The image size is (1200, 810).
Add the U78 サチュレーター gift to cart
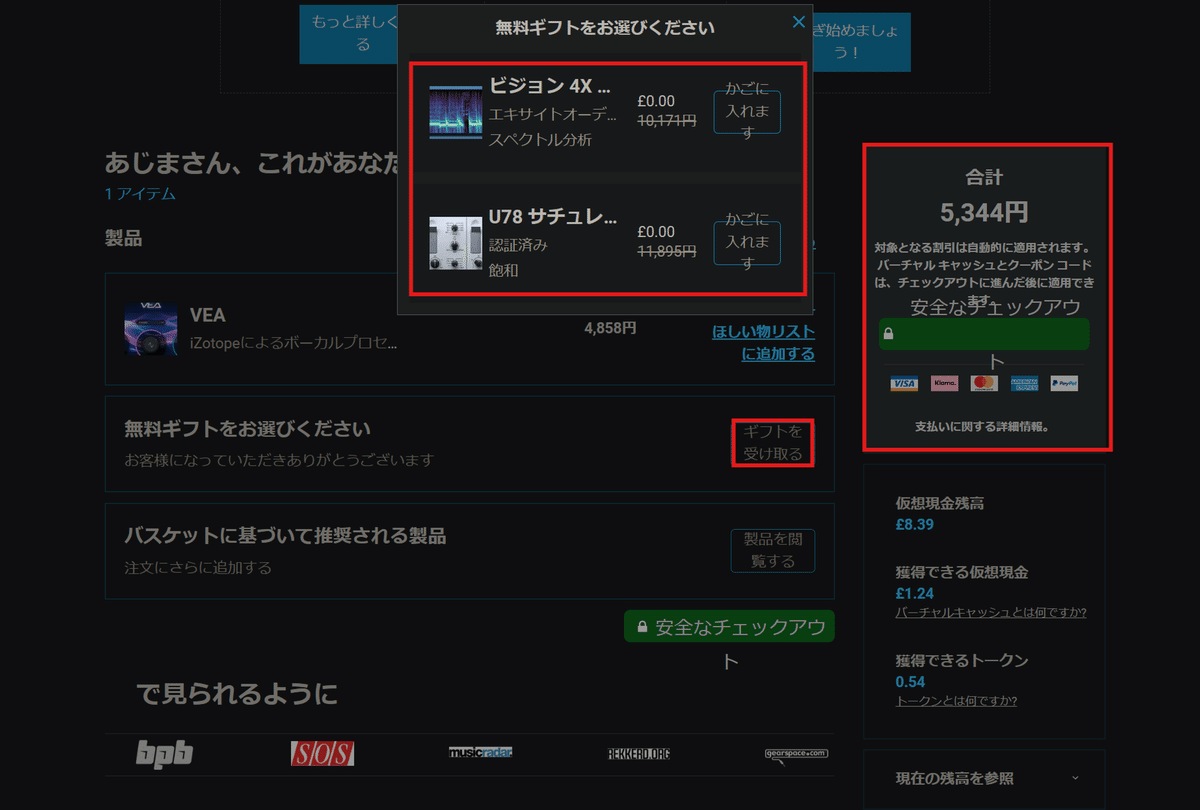tap(747, 242)
